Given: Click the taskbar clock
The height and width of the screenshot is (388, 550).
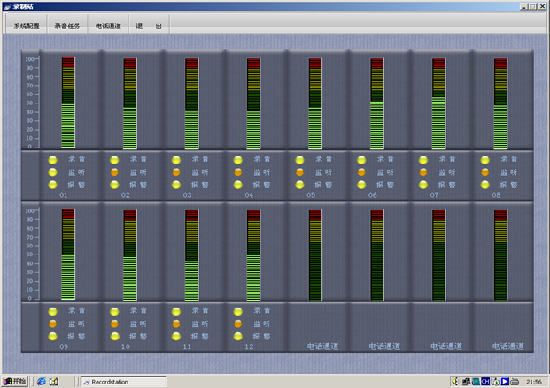Looking at the screenshot, I should (x=533, y=382).
